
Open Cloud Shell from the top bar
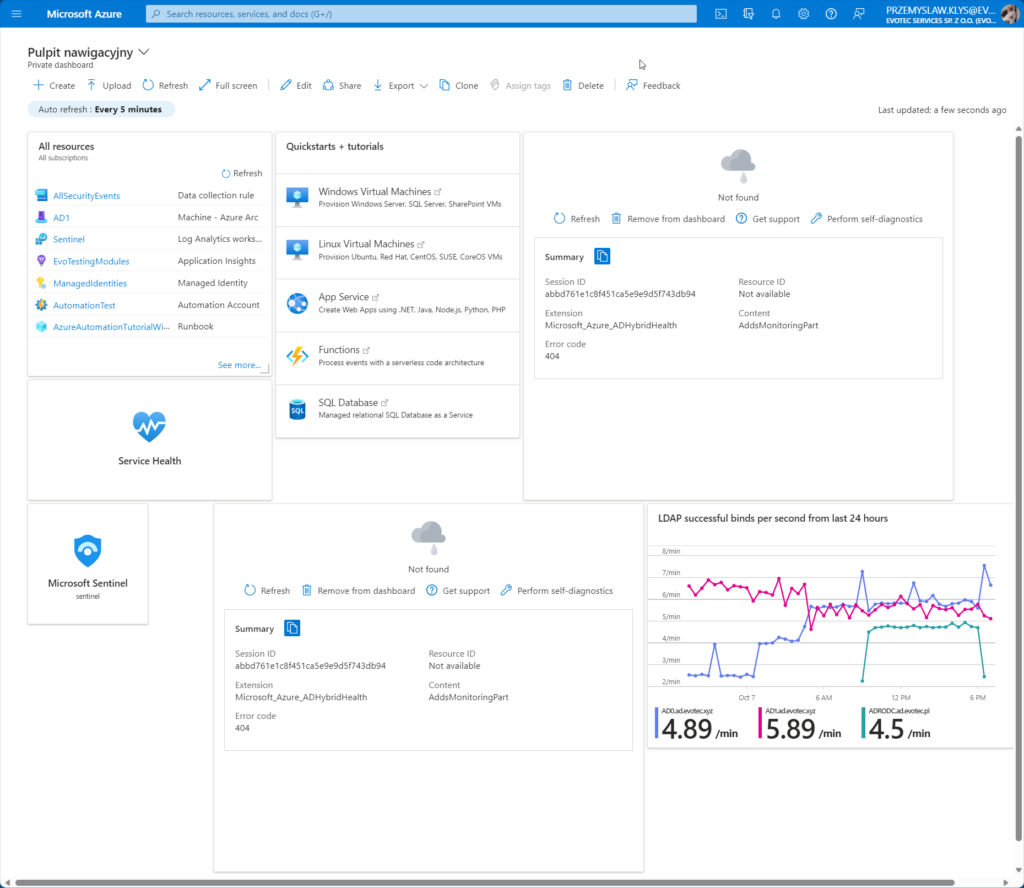click(x=721, y=14)
